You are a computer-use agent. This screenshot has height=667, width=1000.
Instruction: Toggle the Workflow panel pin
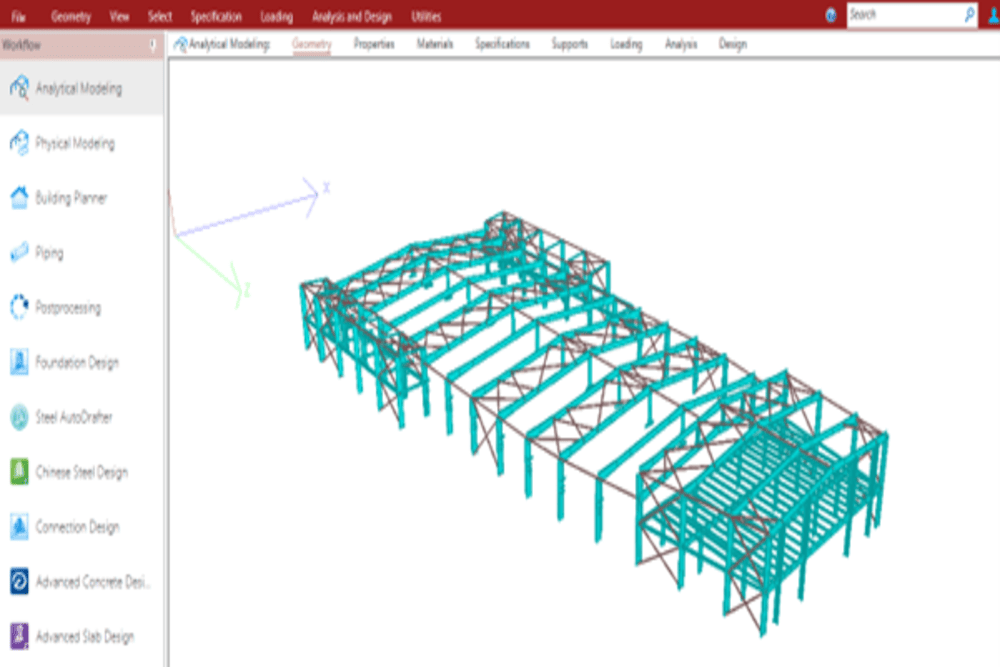coord(152,45)
